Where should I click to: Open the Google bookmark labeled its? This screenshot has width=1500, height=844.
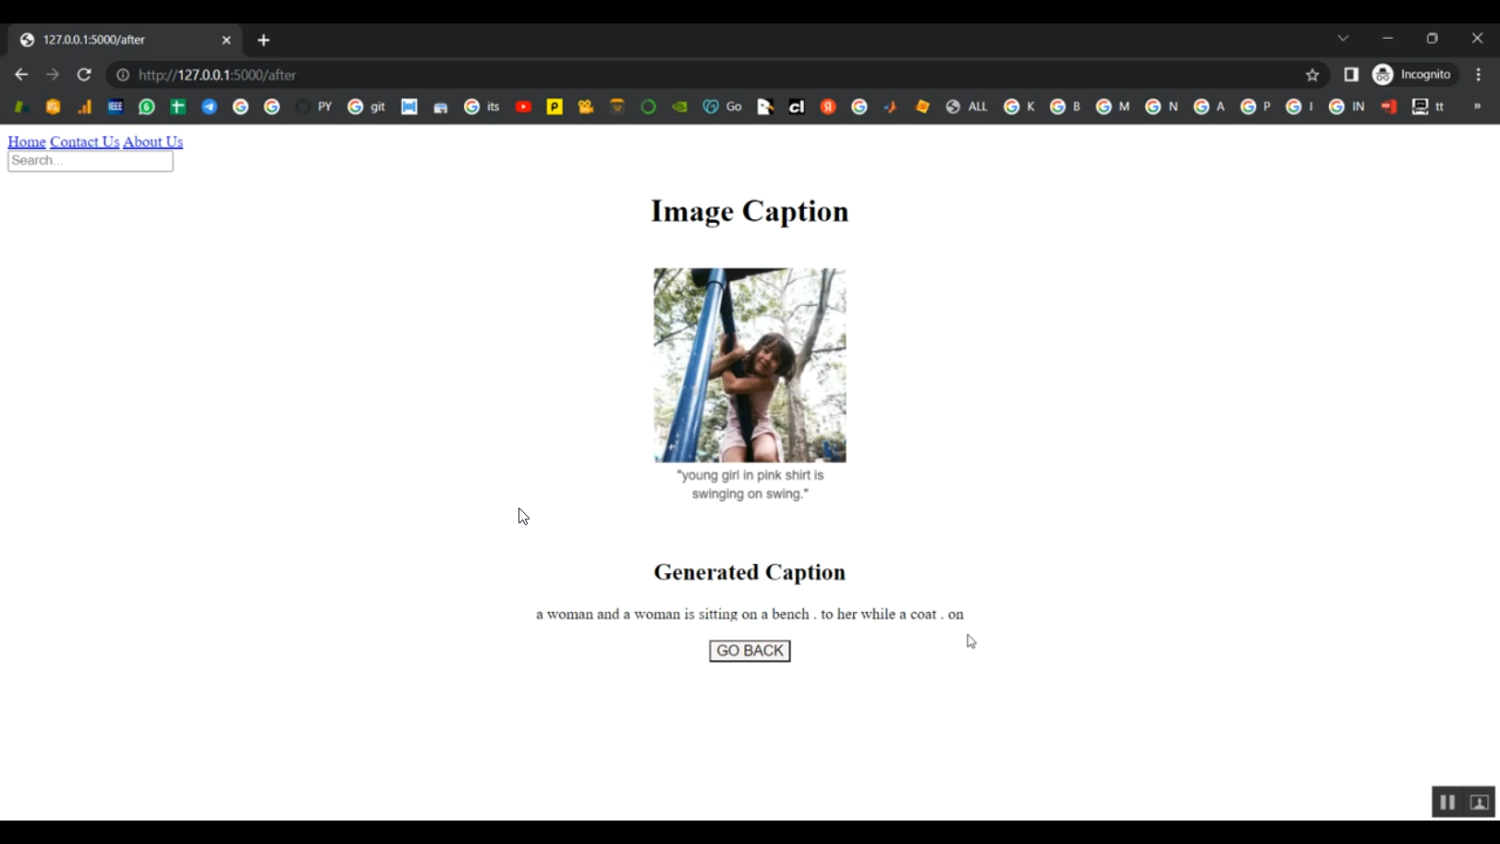(482, 107)
